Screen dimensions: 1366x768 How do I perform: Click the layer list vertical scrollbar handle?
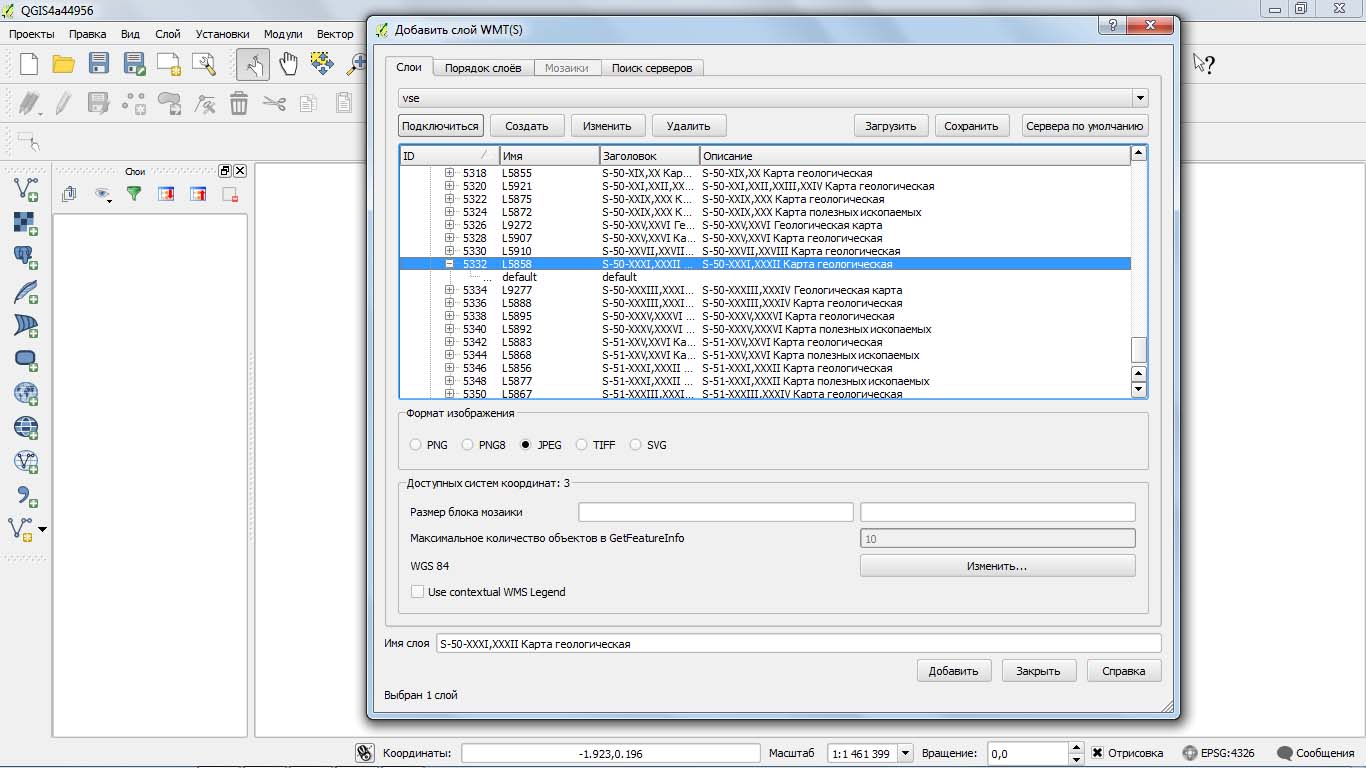[1138, 350]
